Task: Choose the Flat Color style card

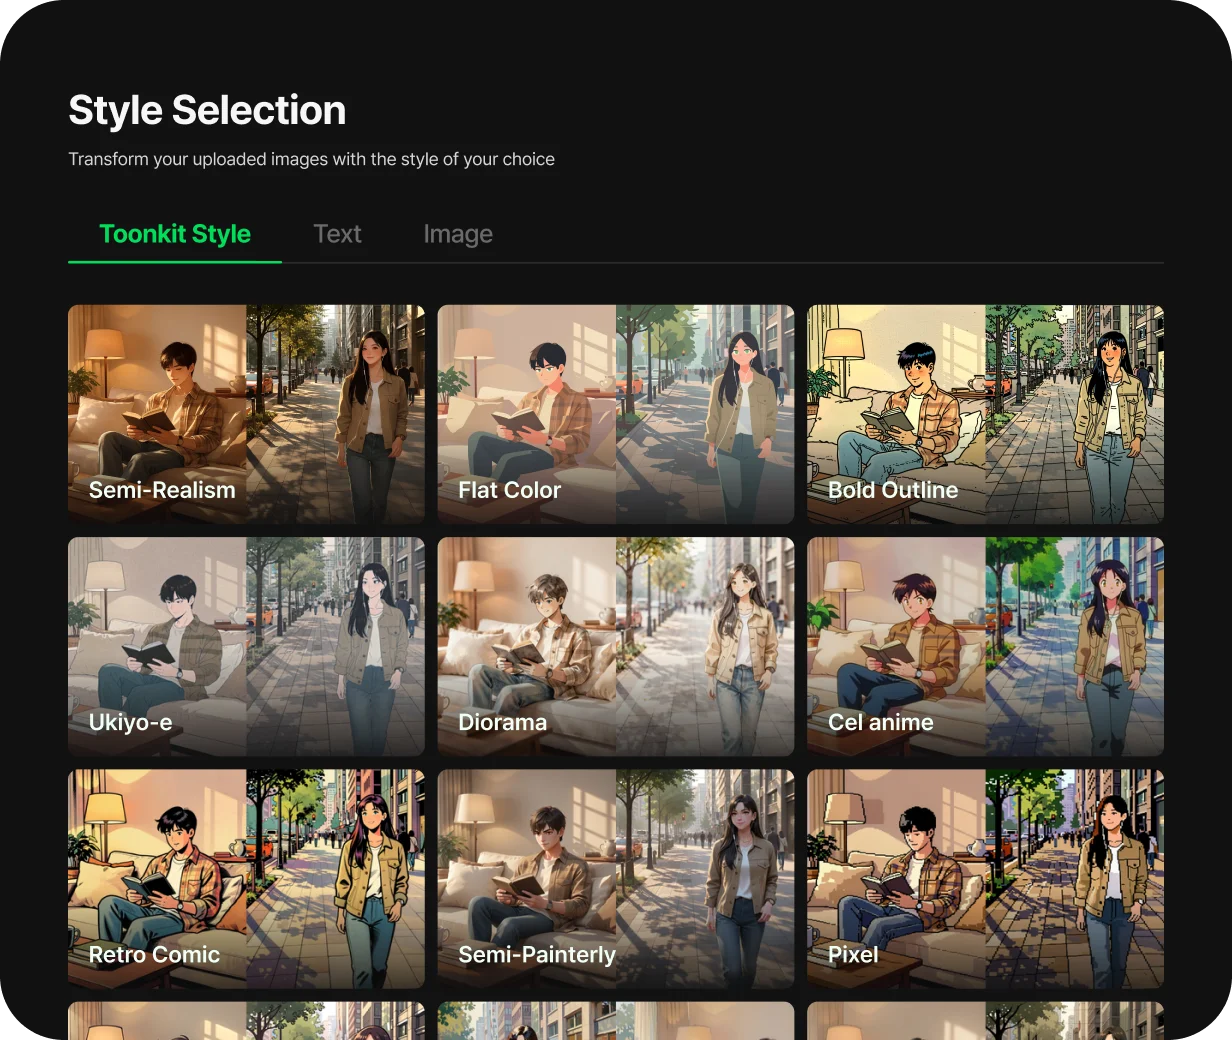Action: [616, 414]
